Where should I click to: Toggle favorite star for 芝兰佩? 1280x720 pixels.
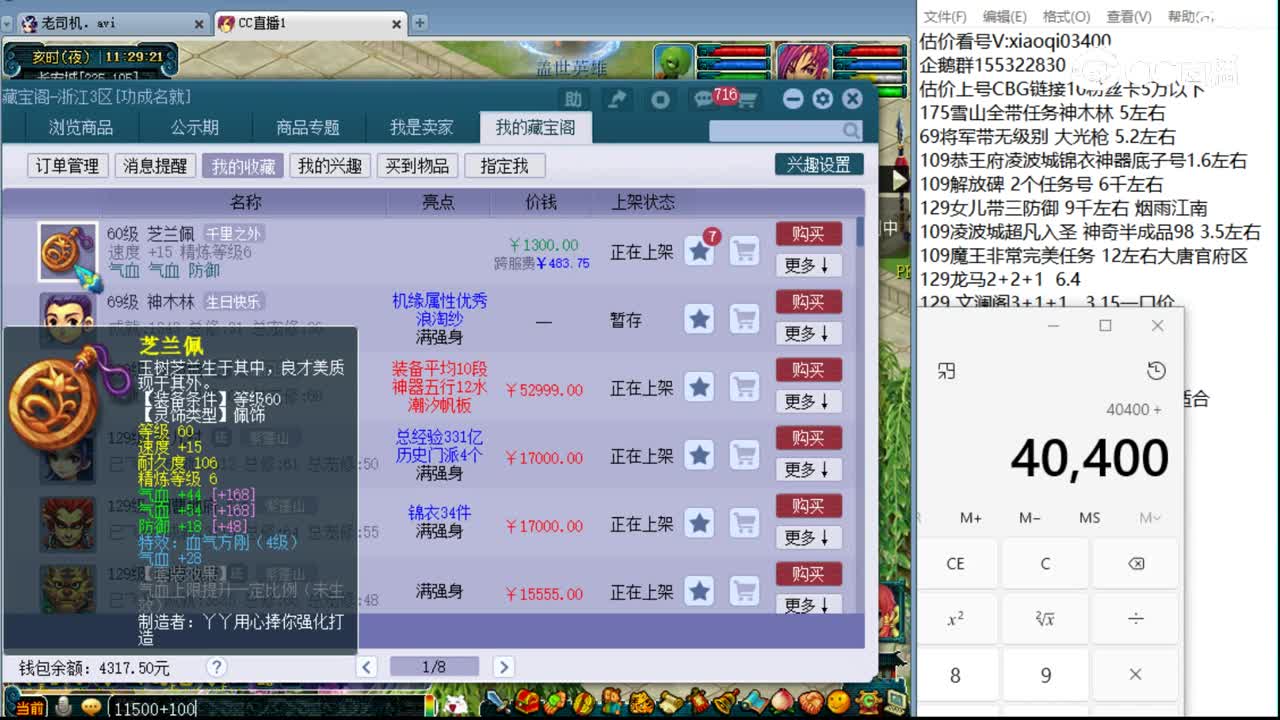point(699,251)
